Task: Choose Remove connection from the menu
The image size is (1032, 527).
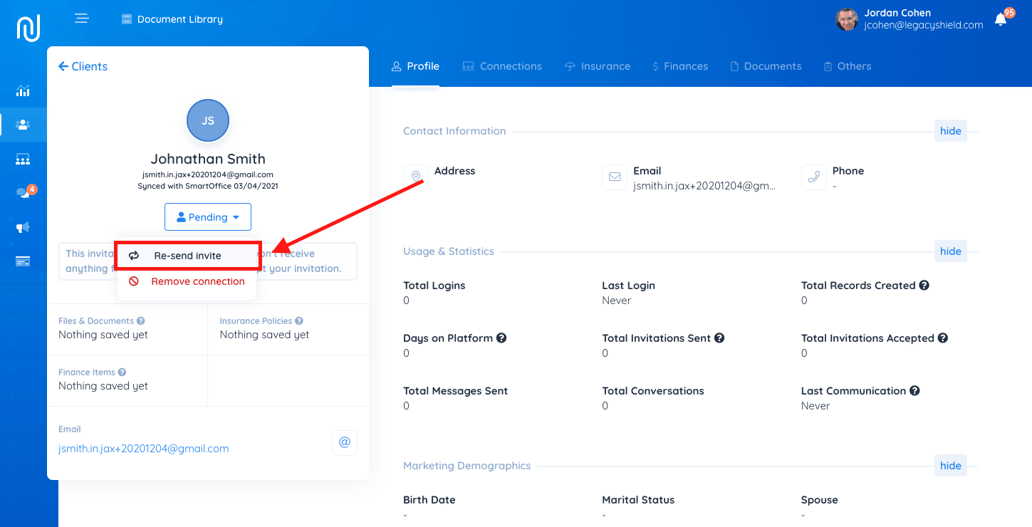Action: 187,282
